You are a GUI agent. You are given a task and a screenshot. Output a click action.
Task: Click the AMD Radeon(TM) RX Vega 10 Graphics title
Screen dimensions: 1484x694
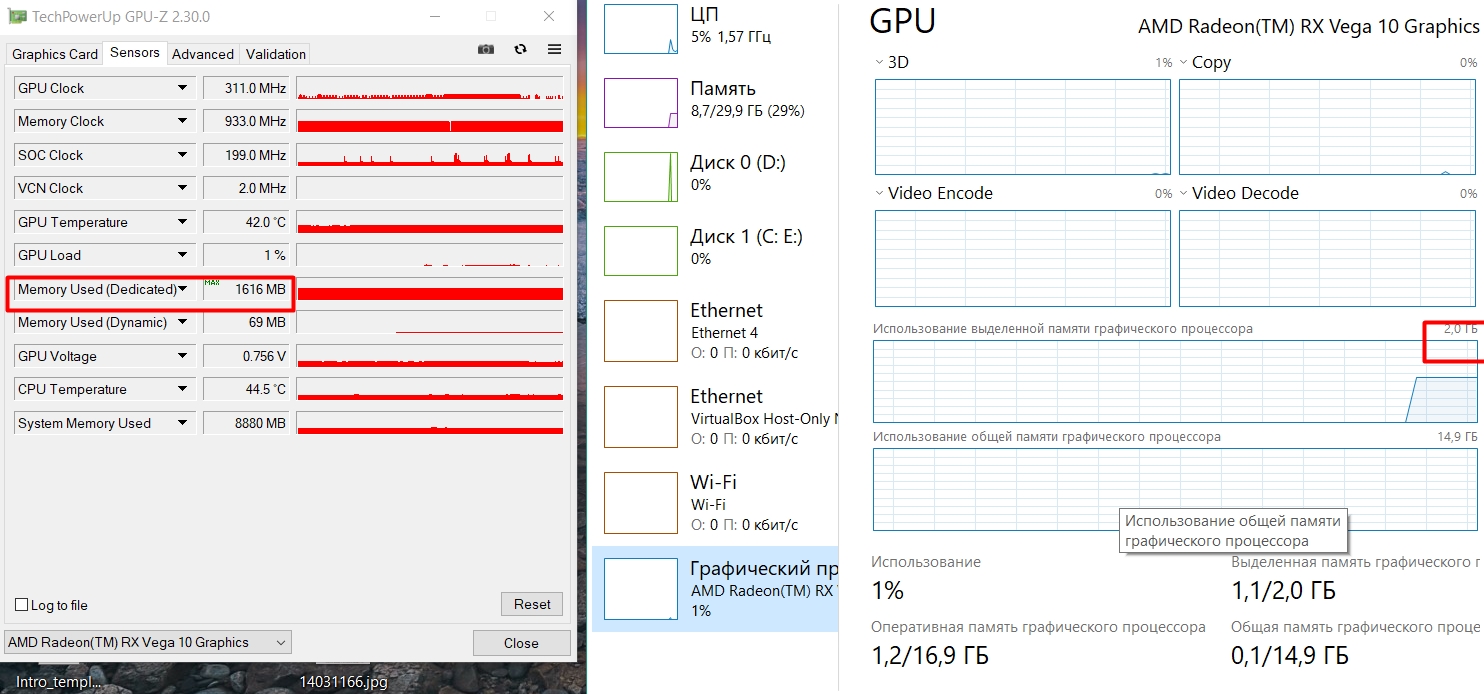(1308, 26)
